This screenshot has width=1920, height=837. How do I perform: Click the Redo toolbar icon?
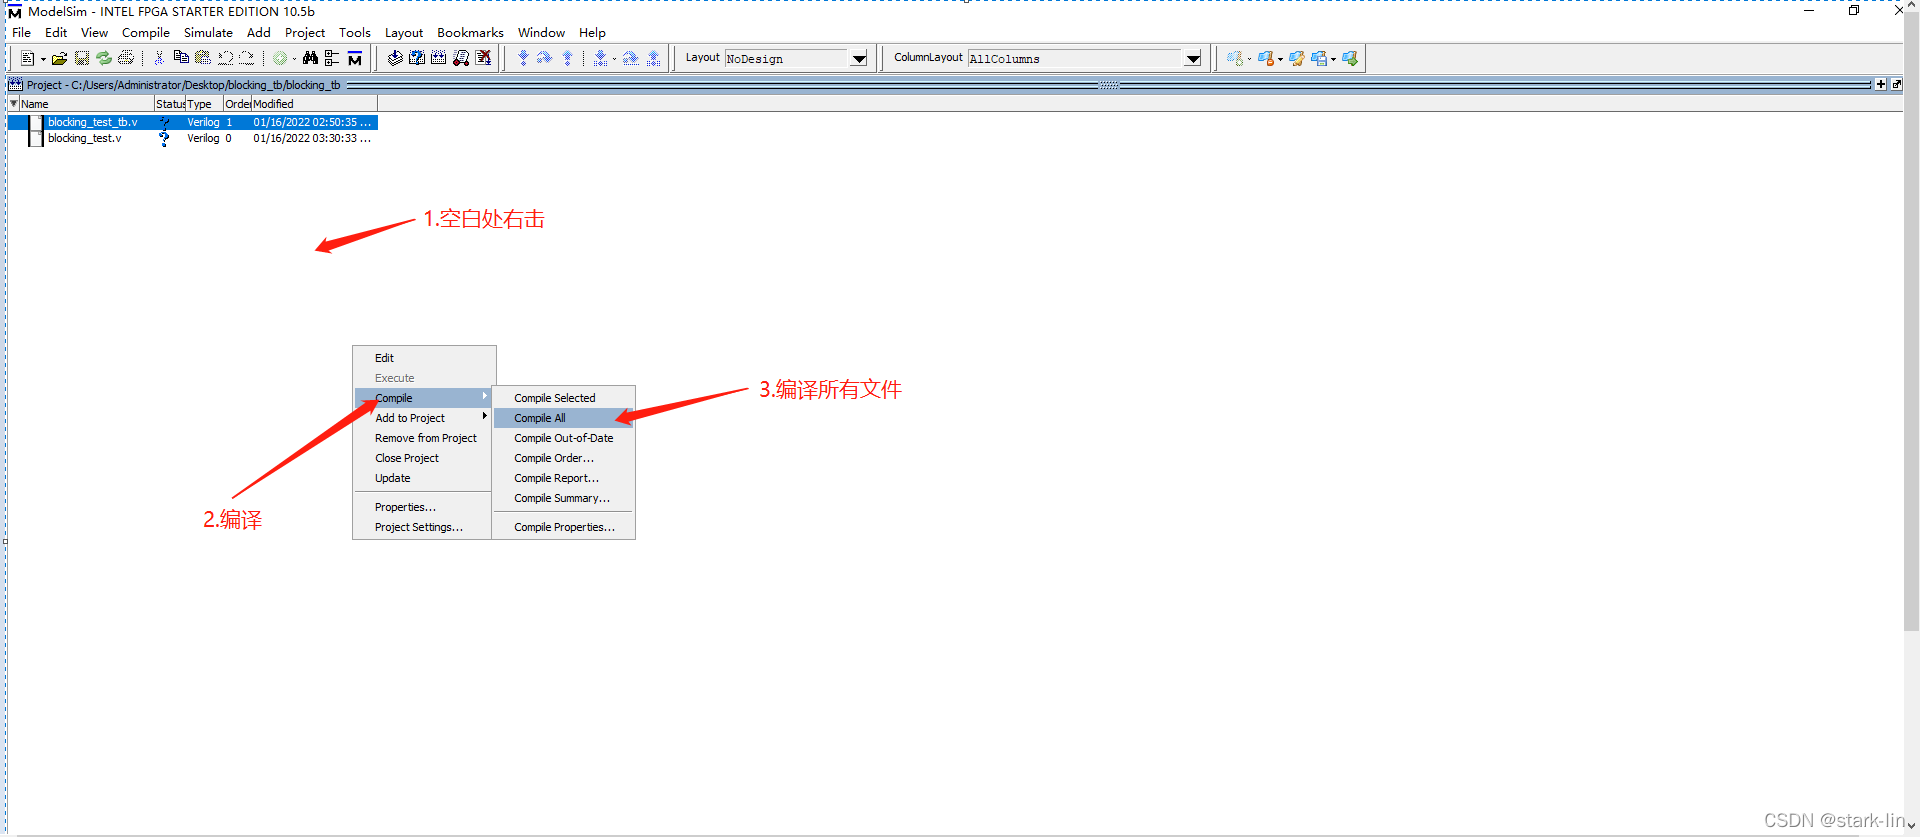coord(247,58)
